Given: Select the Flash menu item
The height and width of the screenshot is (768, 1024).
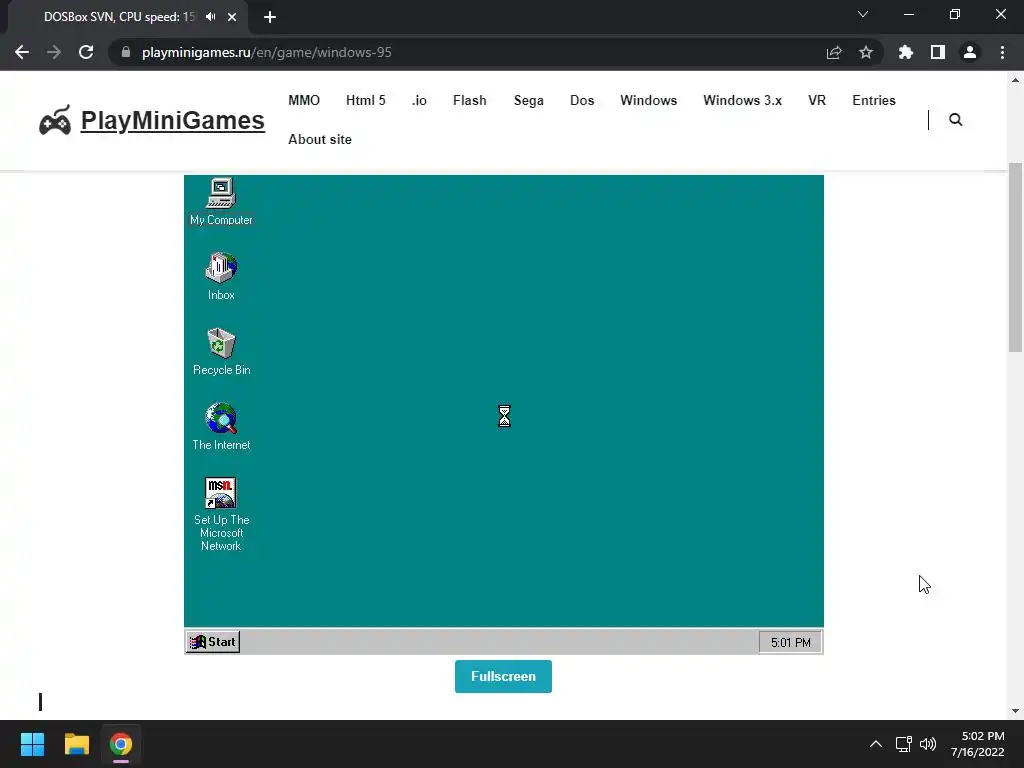Looking at the screenshot, I should [470, 101].
